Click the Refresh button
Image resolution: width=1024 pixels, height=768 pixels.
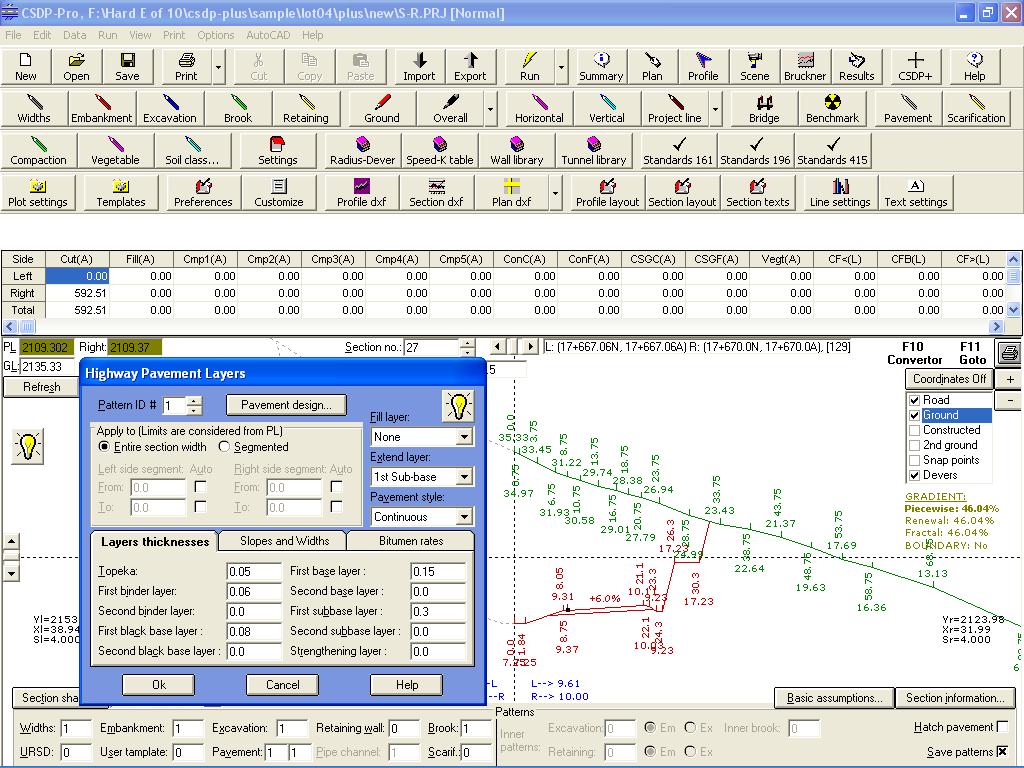[x=41, y=387]
